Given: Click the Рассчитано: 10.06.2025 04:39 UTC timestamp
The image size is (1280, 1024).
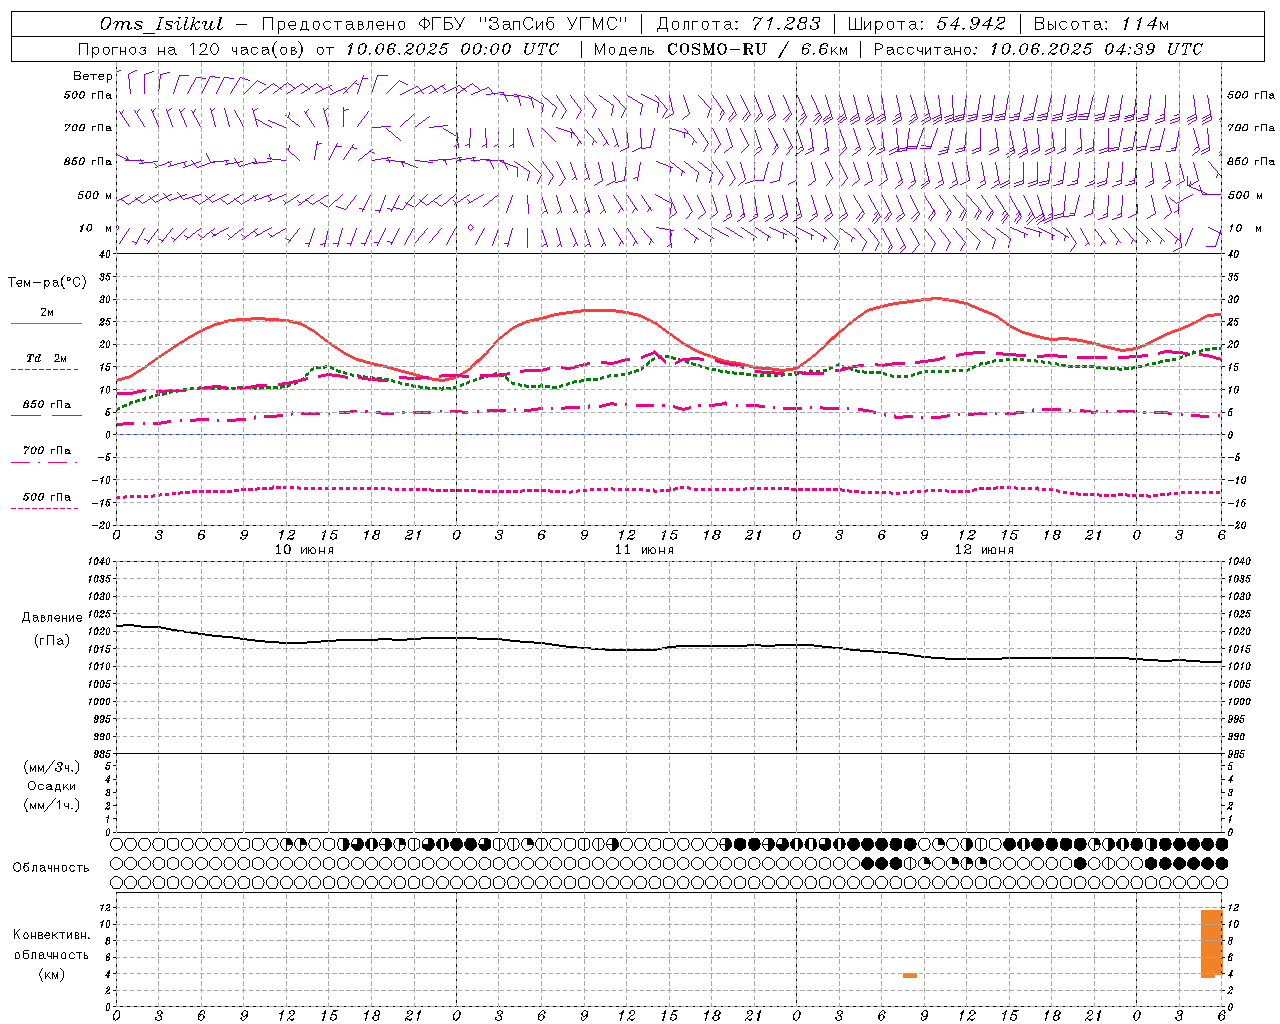Looking at the screenshot, I should (1038, 49).
